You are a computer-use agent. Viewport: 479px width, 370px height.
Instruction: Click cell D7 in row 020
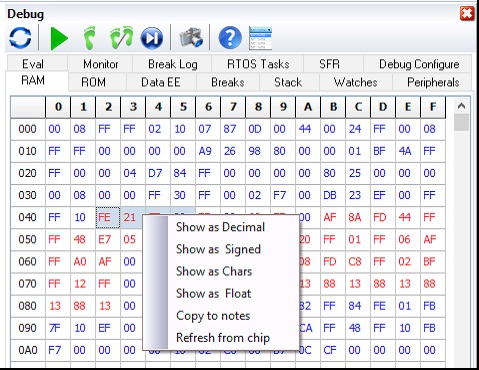[x=158, y=173]
